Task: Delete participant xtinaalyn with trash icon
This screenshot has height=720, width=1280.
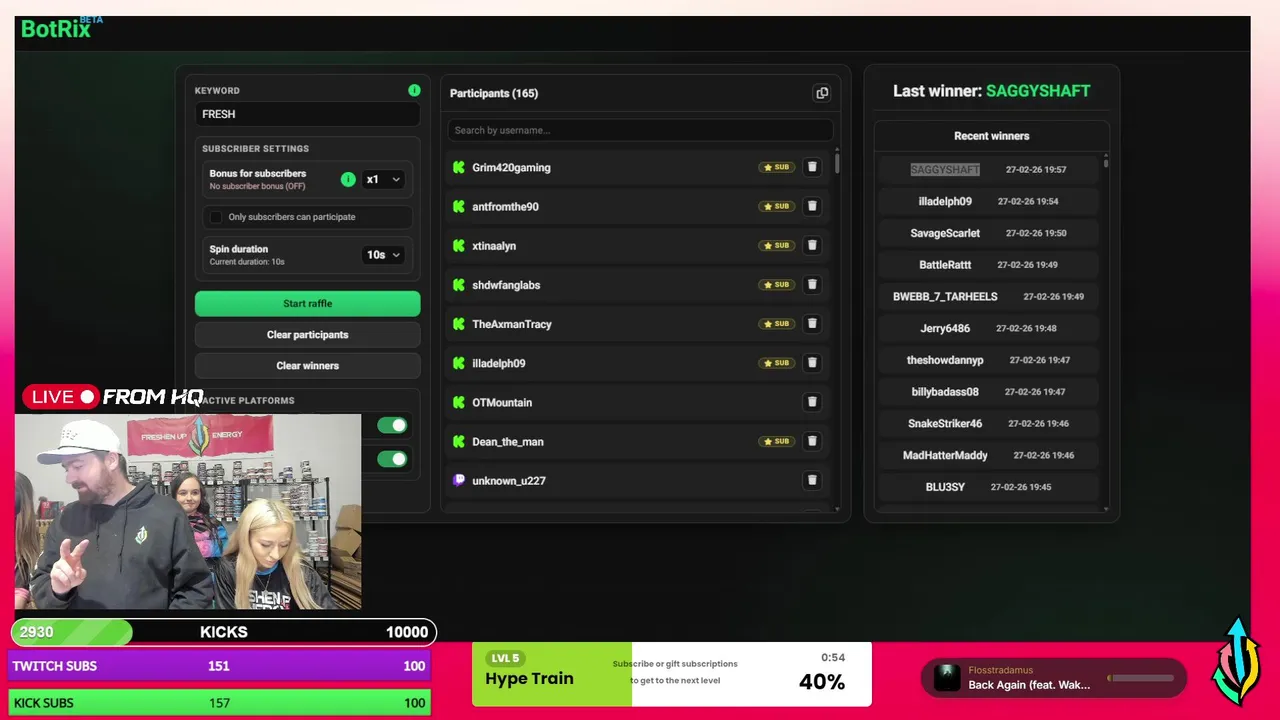Action: pyautogui.click(x=812, y=245)
